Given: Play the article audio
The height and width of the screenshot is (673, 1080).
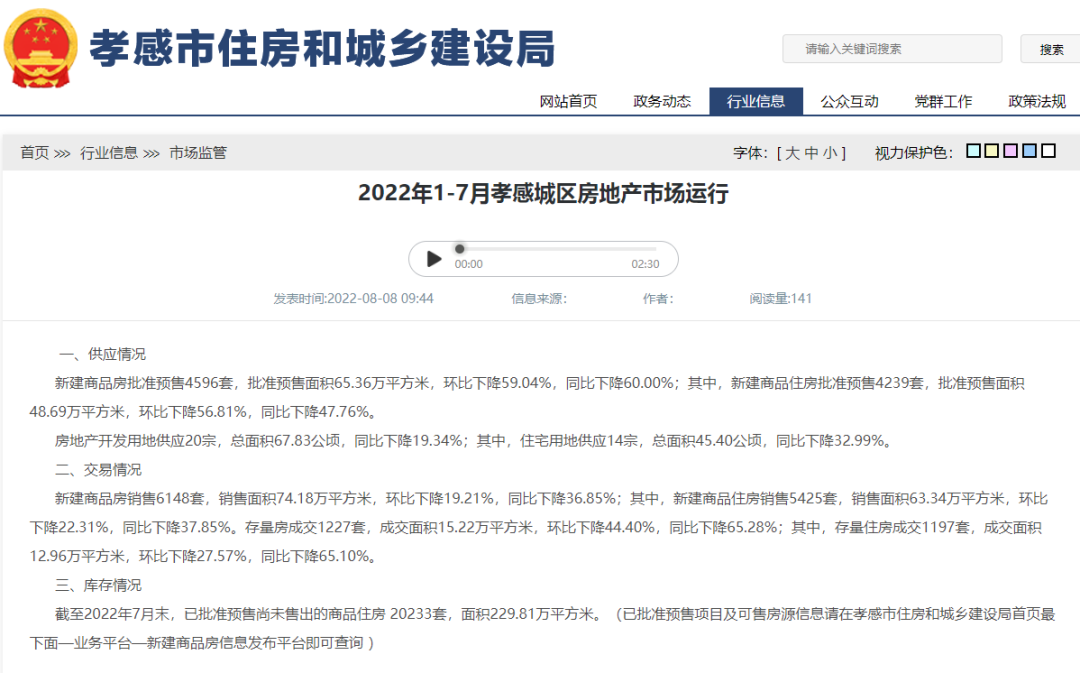Looking at the screenshot, I should coord(434,259).
